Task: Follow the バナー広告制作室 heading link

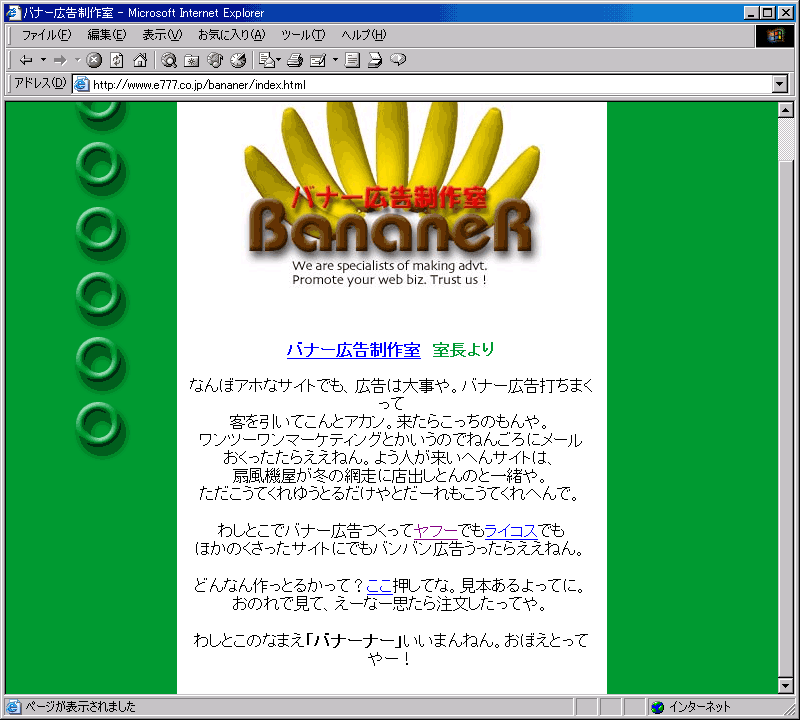Action: click(x=354, y=350)
